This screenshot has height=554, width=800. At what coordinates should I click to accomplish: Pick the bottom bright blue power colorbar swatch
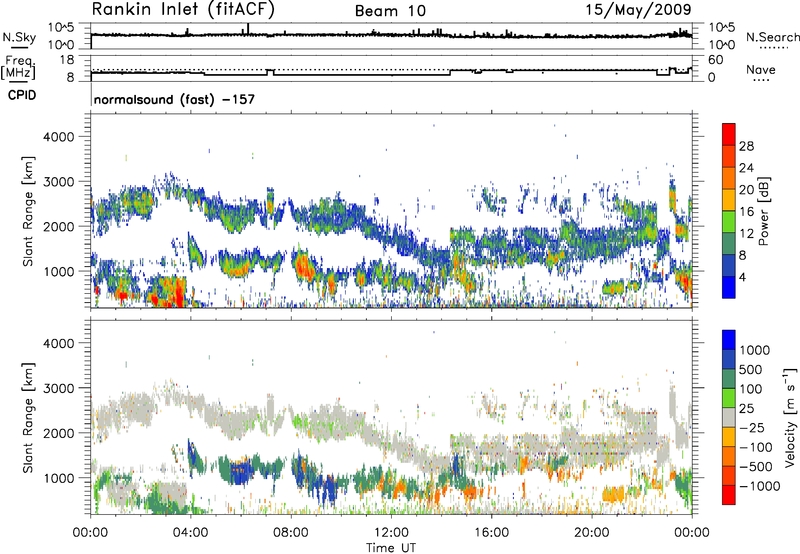(x=729, y=288)
